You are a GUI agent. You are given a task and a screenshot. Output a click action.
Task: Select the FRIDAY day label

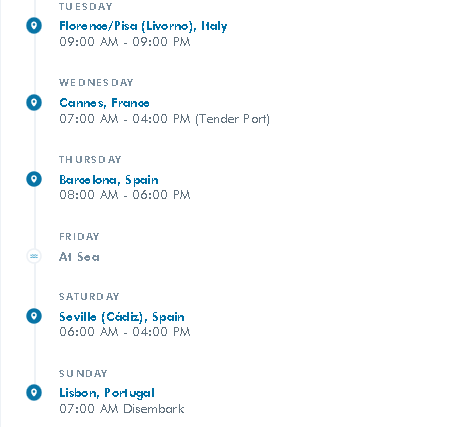tap(79, 237)
